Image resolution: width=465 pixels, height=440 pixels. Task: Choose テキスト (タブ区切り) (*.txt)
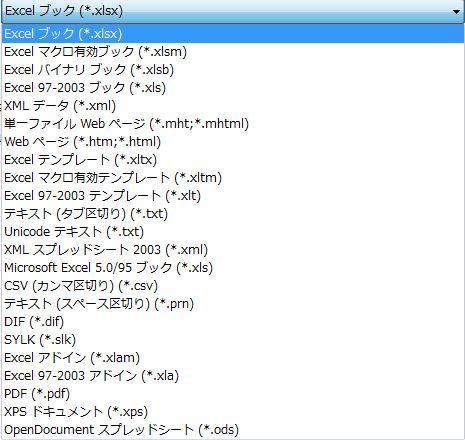233,214
